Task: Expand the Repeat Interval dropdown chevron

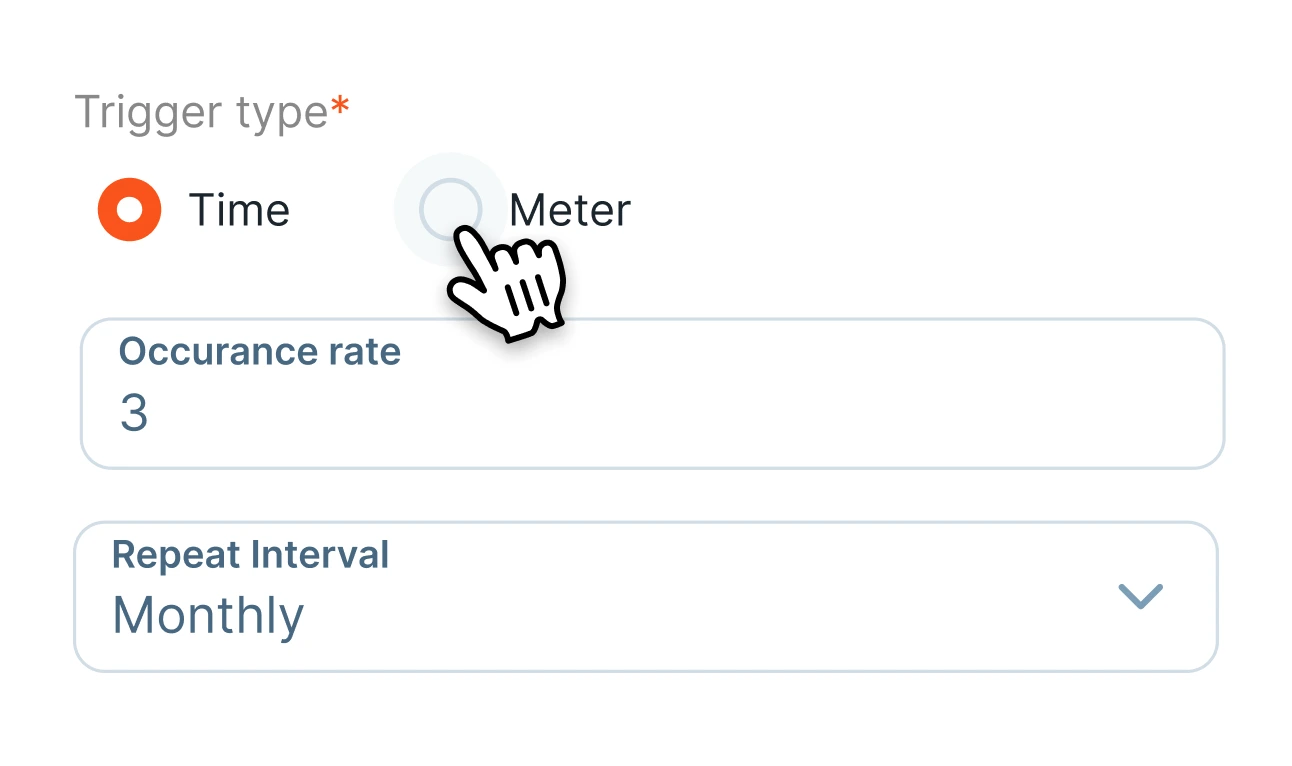Action: tap(1140, 596)
